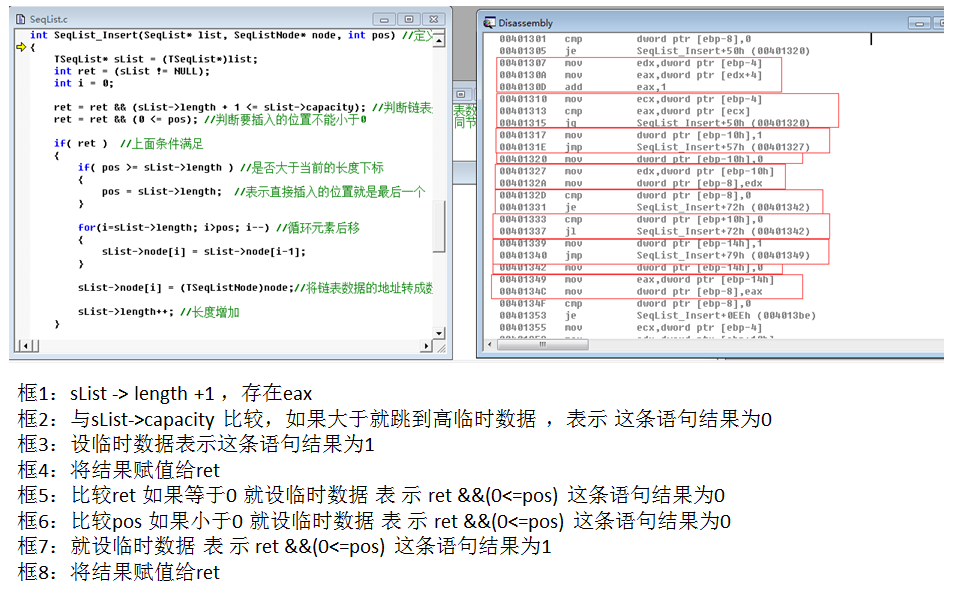The image size is (970, 599).
Task: Click the SeqList_Insert function declaration line
Action: (231, 35)
